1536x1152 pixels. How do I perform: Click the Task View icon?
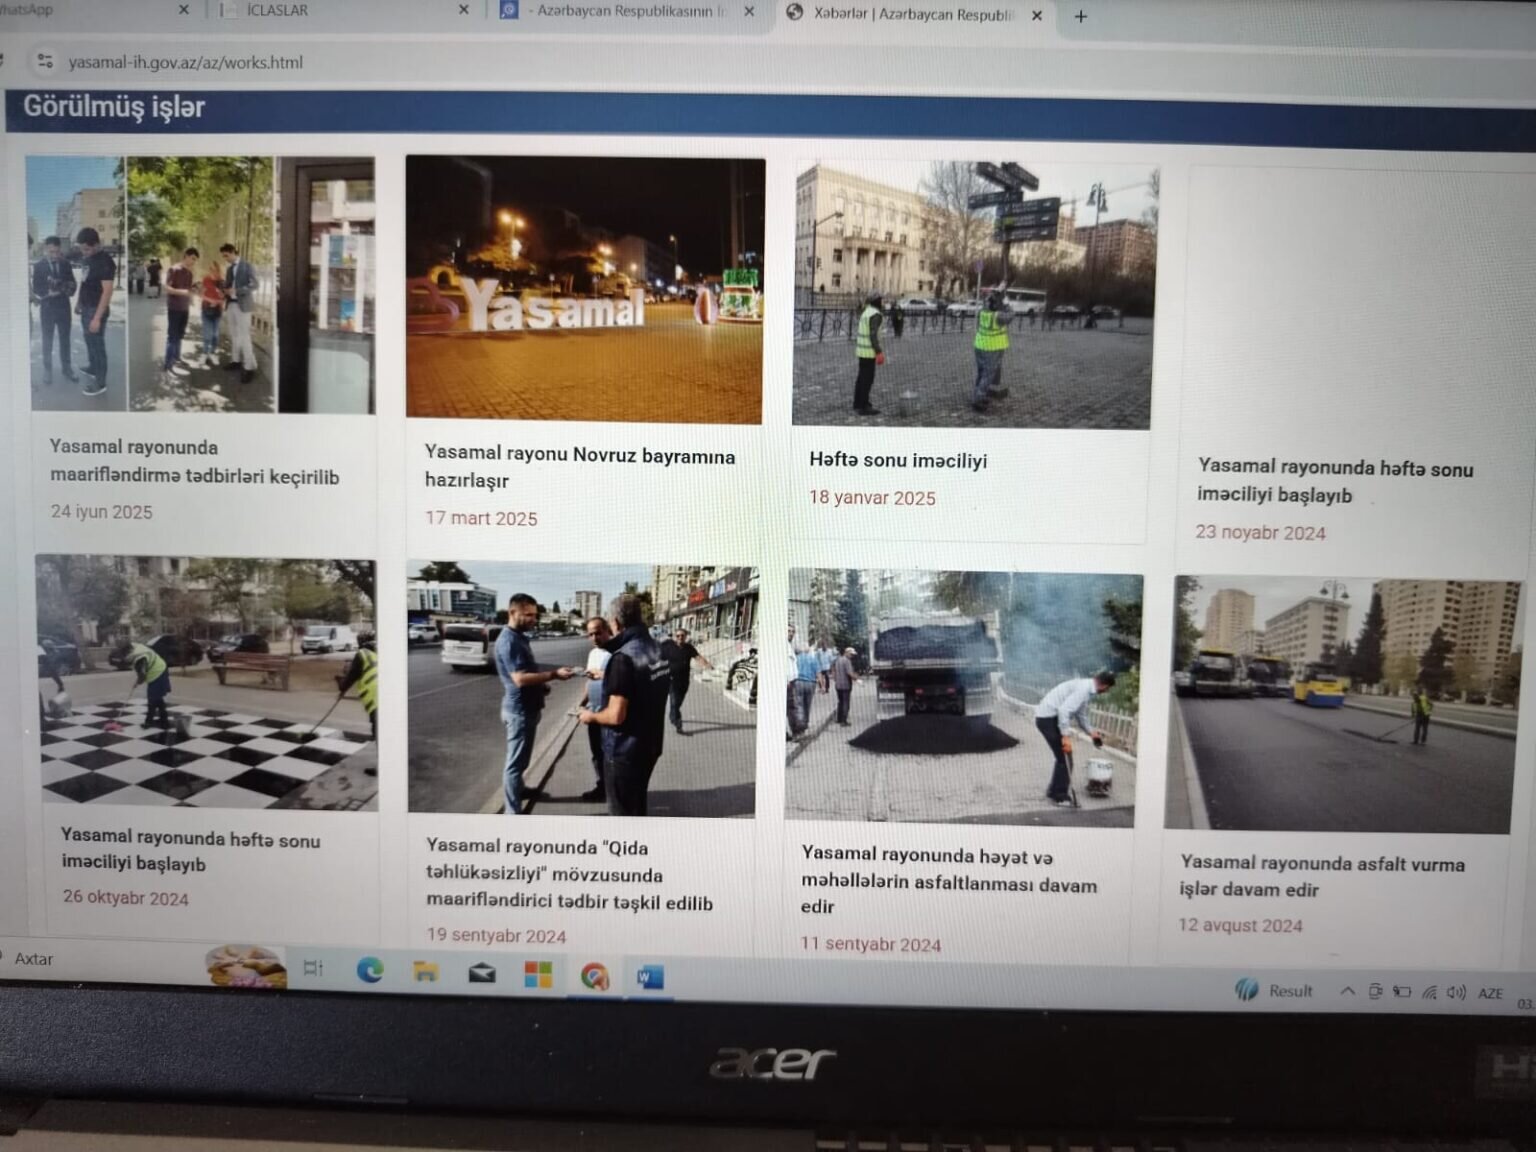point(313,967)
